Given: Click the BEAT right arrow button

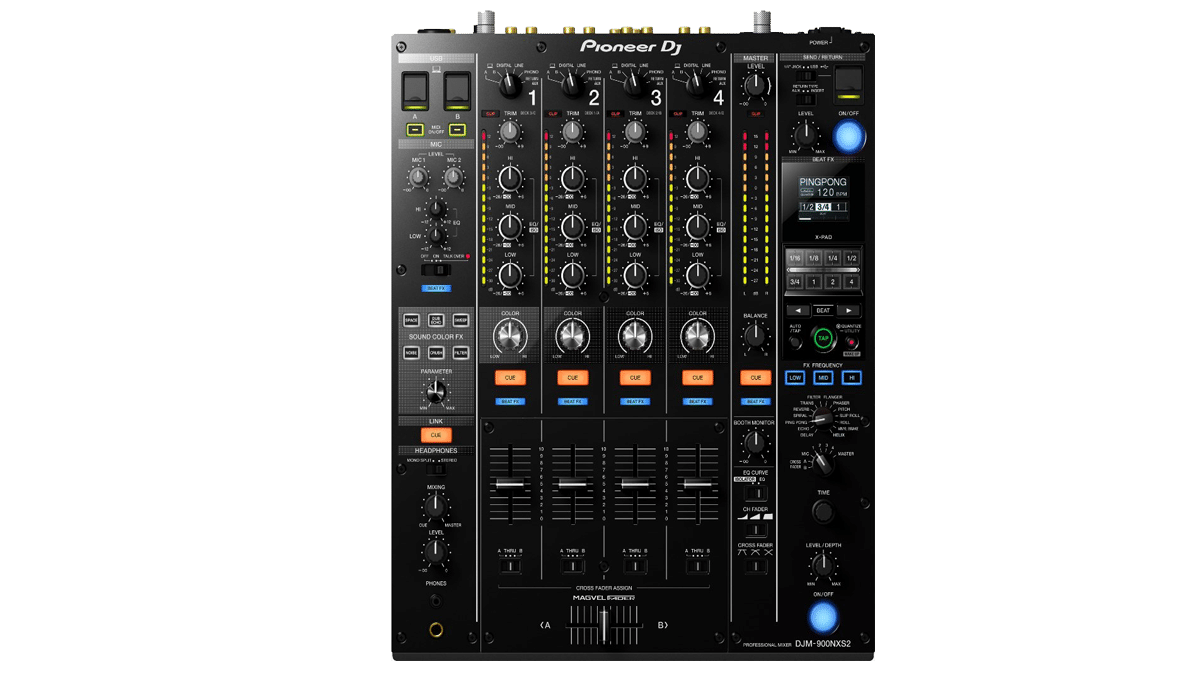Looking at the screenshot, I should point(849,310).
